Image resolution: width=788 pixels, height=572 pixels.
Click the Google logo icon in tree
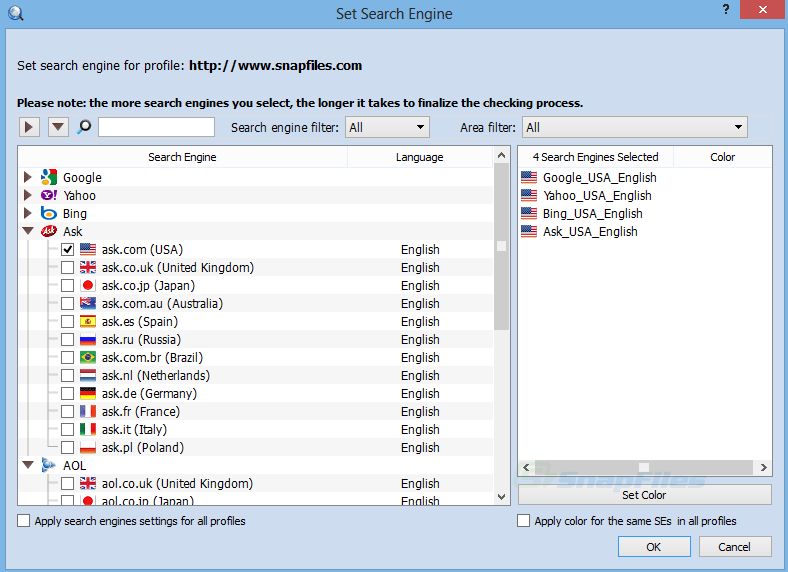coord(48,177)
